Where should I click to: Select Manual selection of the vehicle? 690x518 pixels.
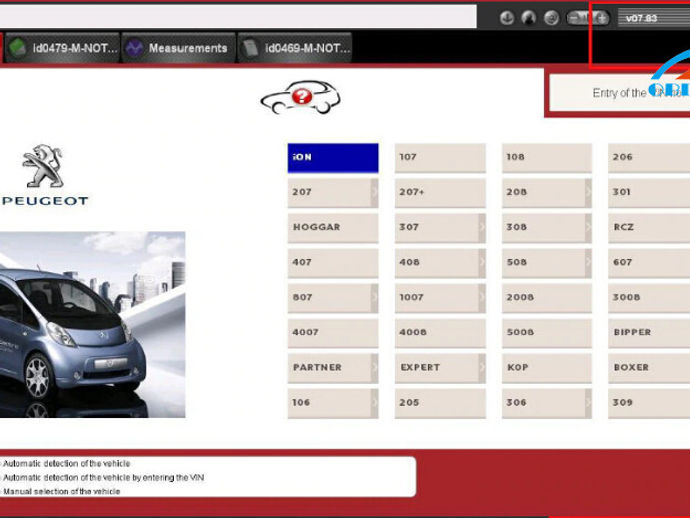pos(61,491)
